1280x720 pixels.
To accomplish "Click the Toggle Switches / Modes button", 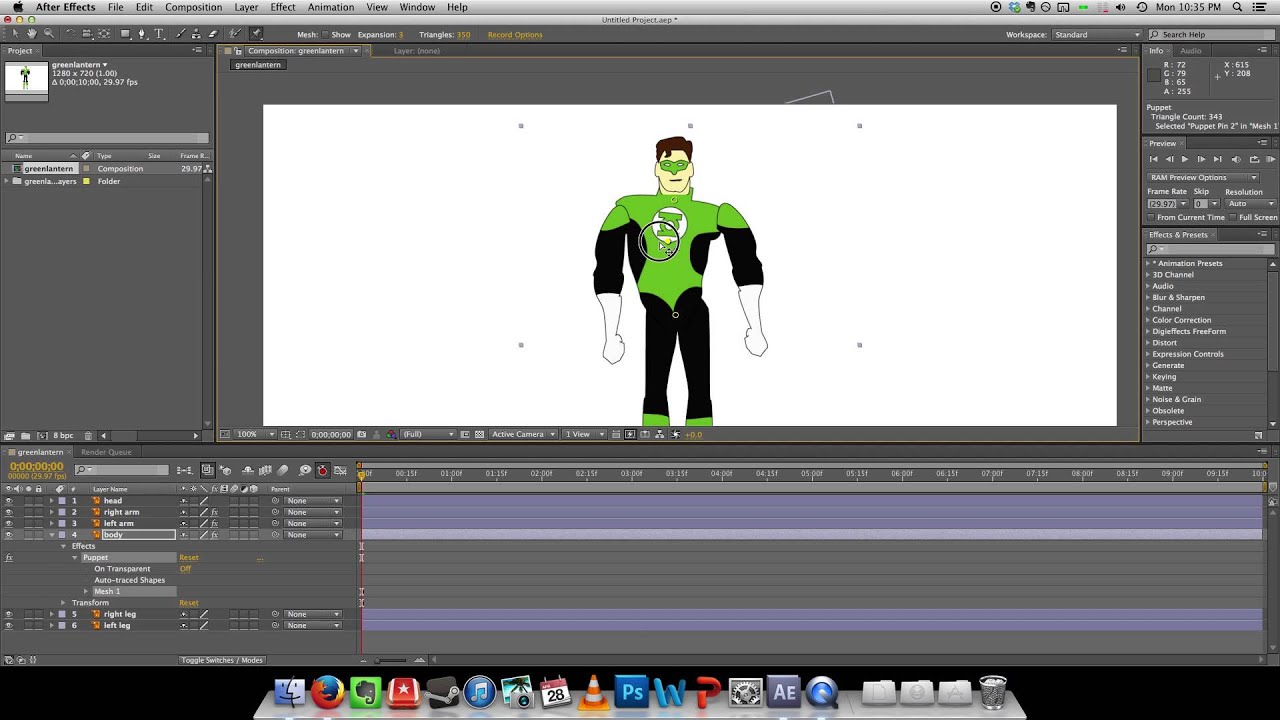I will click(x=222, y=660).
